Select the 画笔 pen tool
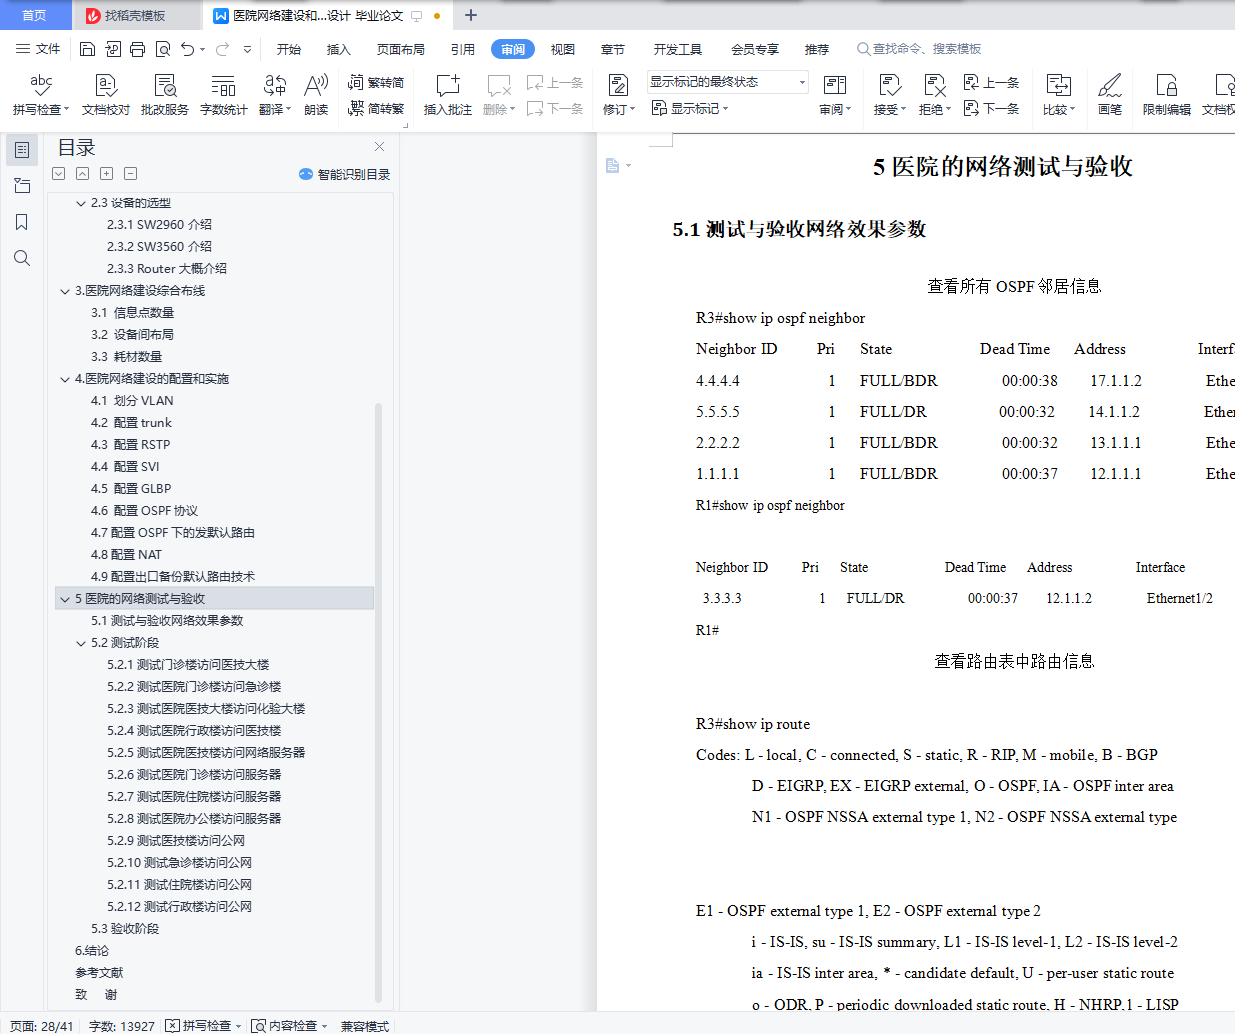Image resolution: width=1235 pixels, height=1034 pixels. [1110, 95]
